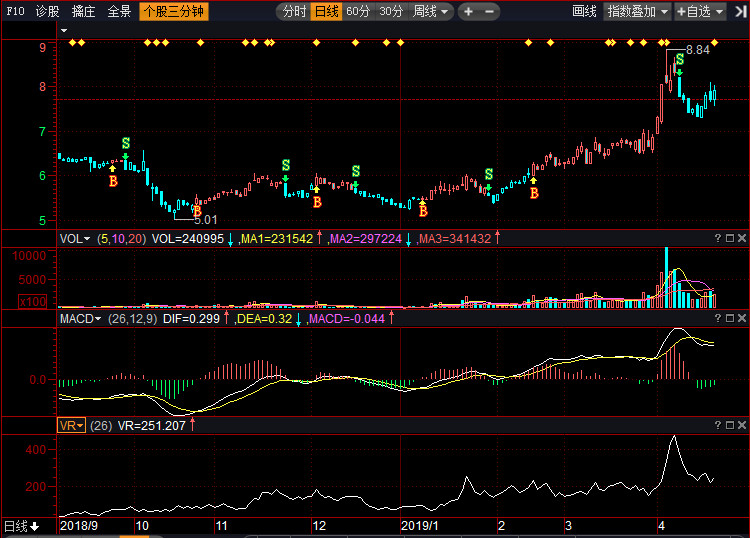Click the last yellow diamond info marker
Image resolution: width=750 pixels, height=538 pixels.
pyautogui.click(x=714, y=43)
